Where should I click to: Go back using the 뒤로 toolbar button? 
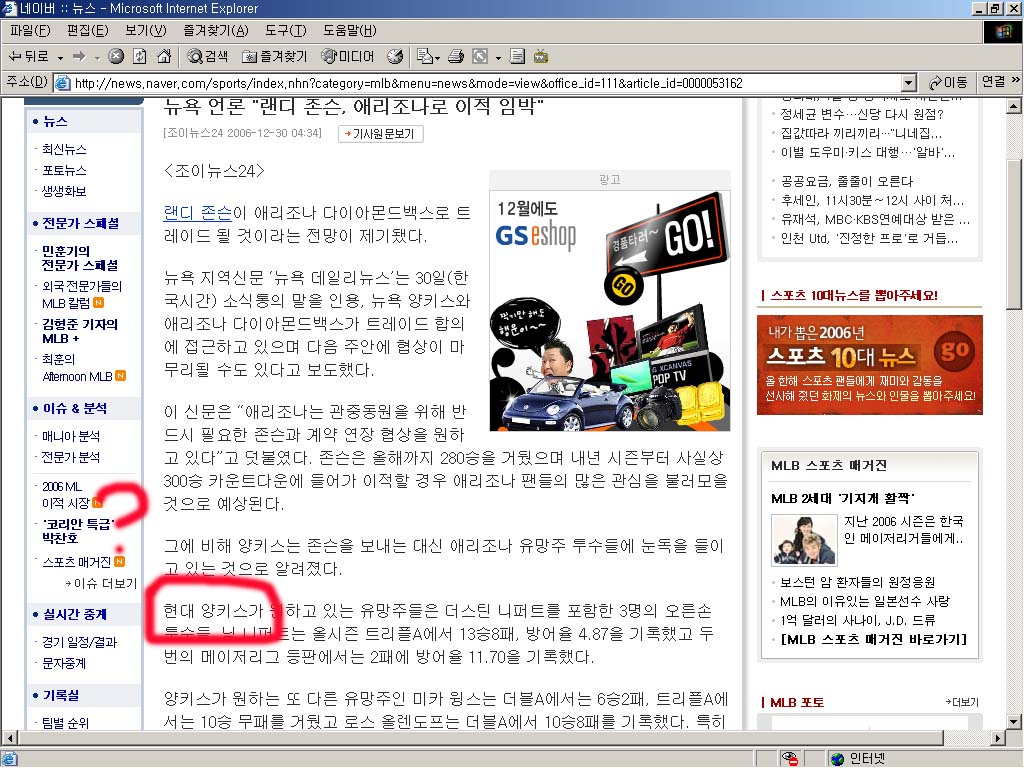pyautogui.click(x=28, y=57)
